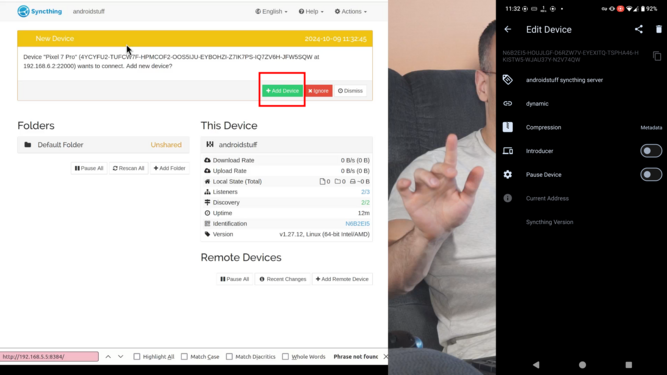Open the Help dropdown menu
Viewport: 667px width, 375px height.
pyautogui.click(x=311, y=11)
